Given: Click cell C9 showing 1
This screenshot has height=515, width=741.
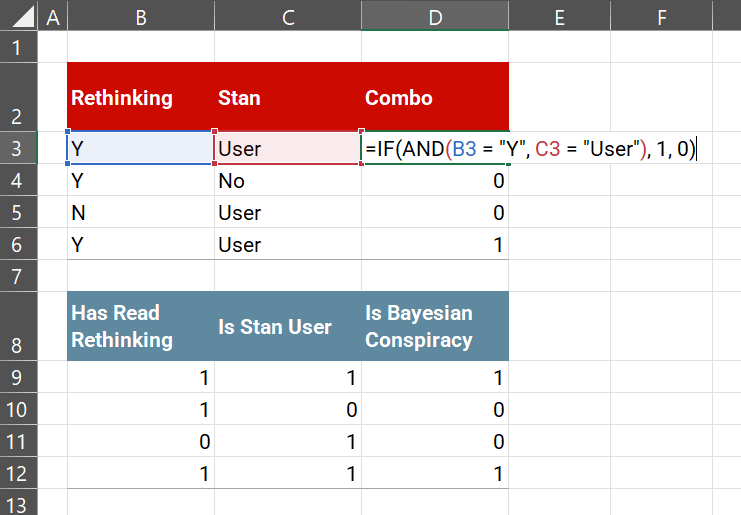Looking at the screenshot, I should point(288,377).
